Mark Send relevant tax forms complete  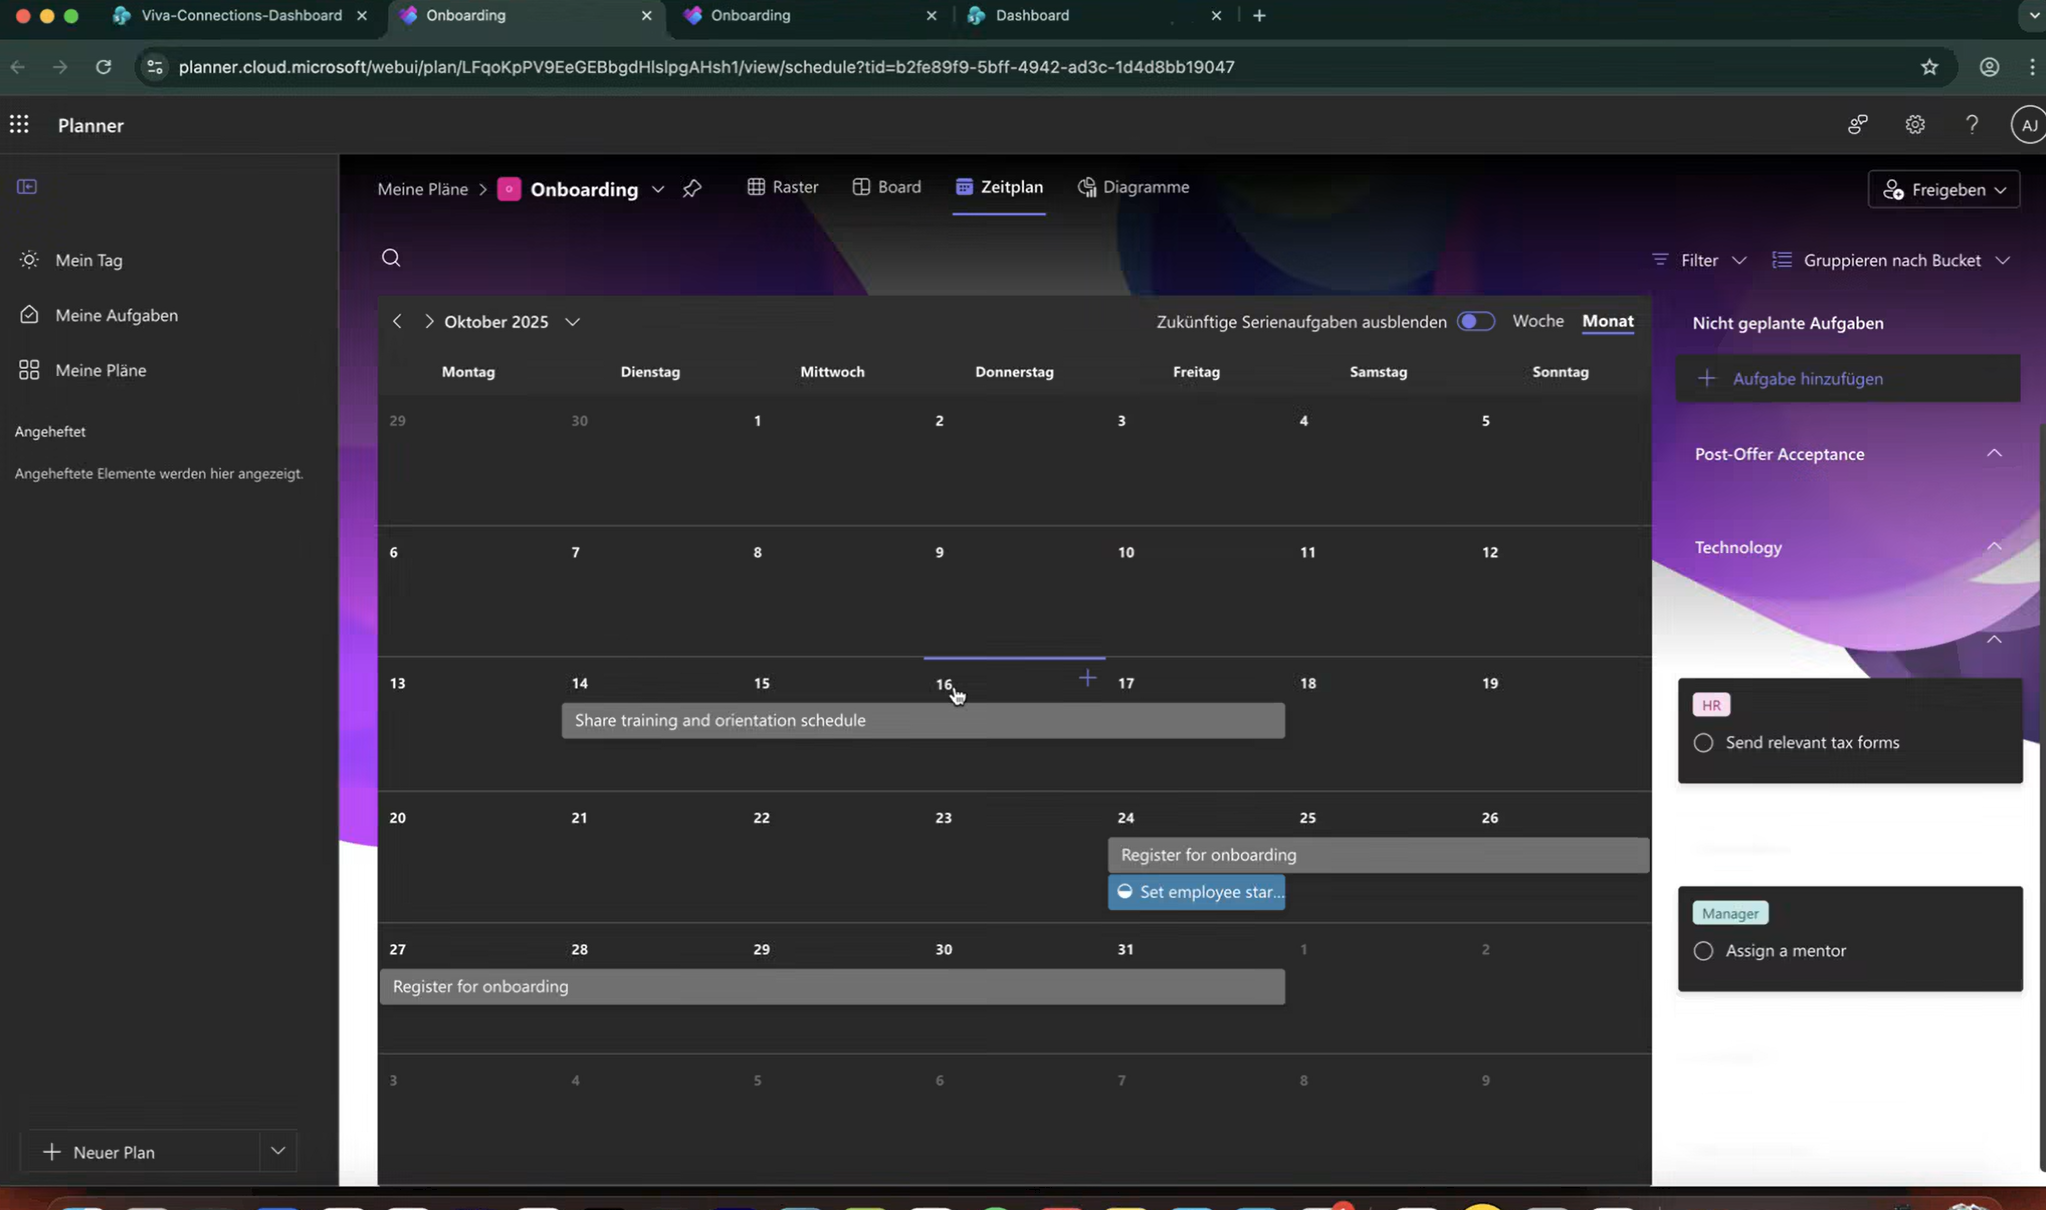[1703, 743]
